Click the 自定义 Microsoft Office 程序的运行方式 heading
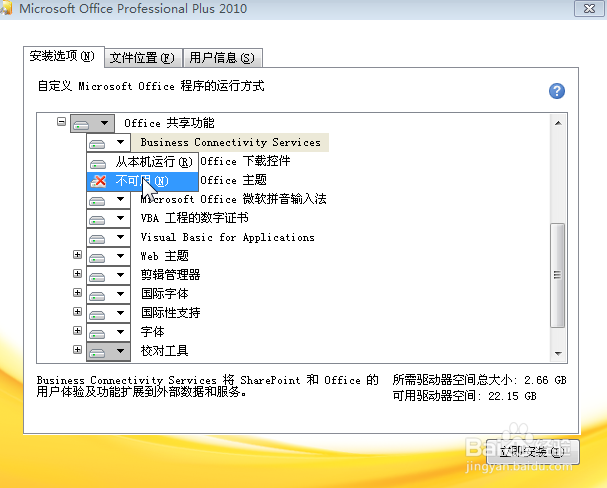This screenshot has width=607, height=488. [151, 86]
